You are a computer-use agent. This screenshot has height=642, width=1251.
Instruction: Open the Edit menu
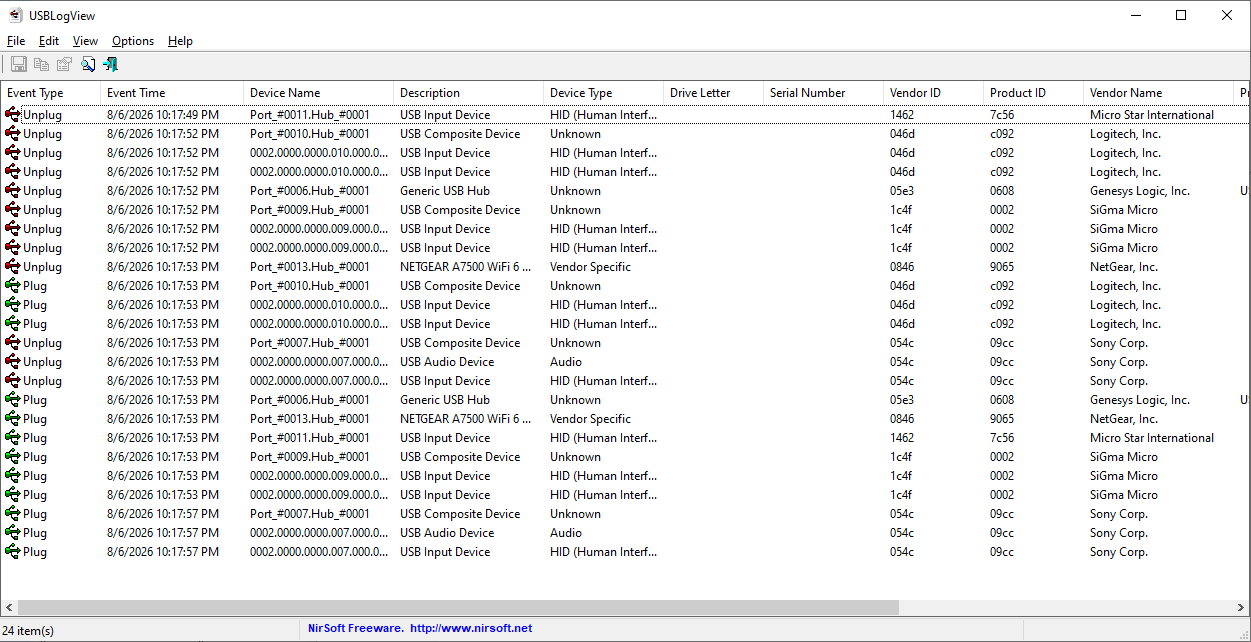pos(49,41)
